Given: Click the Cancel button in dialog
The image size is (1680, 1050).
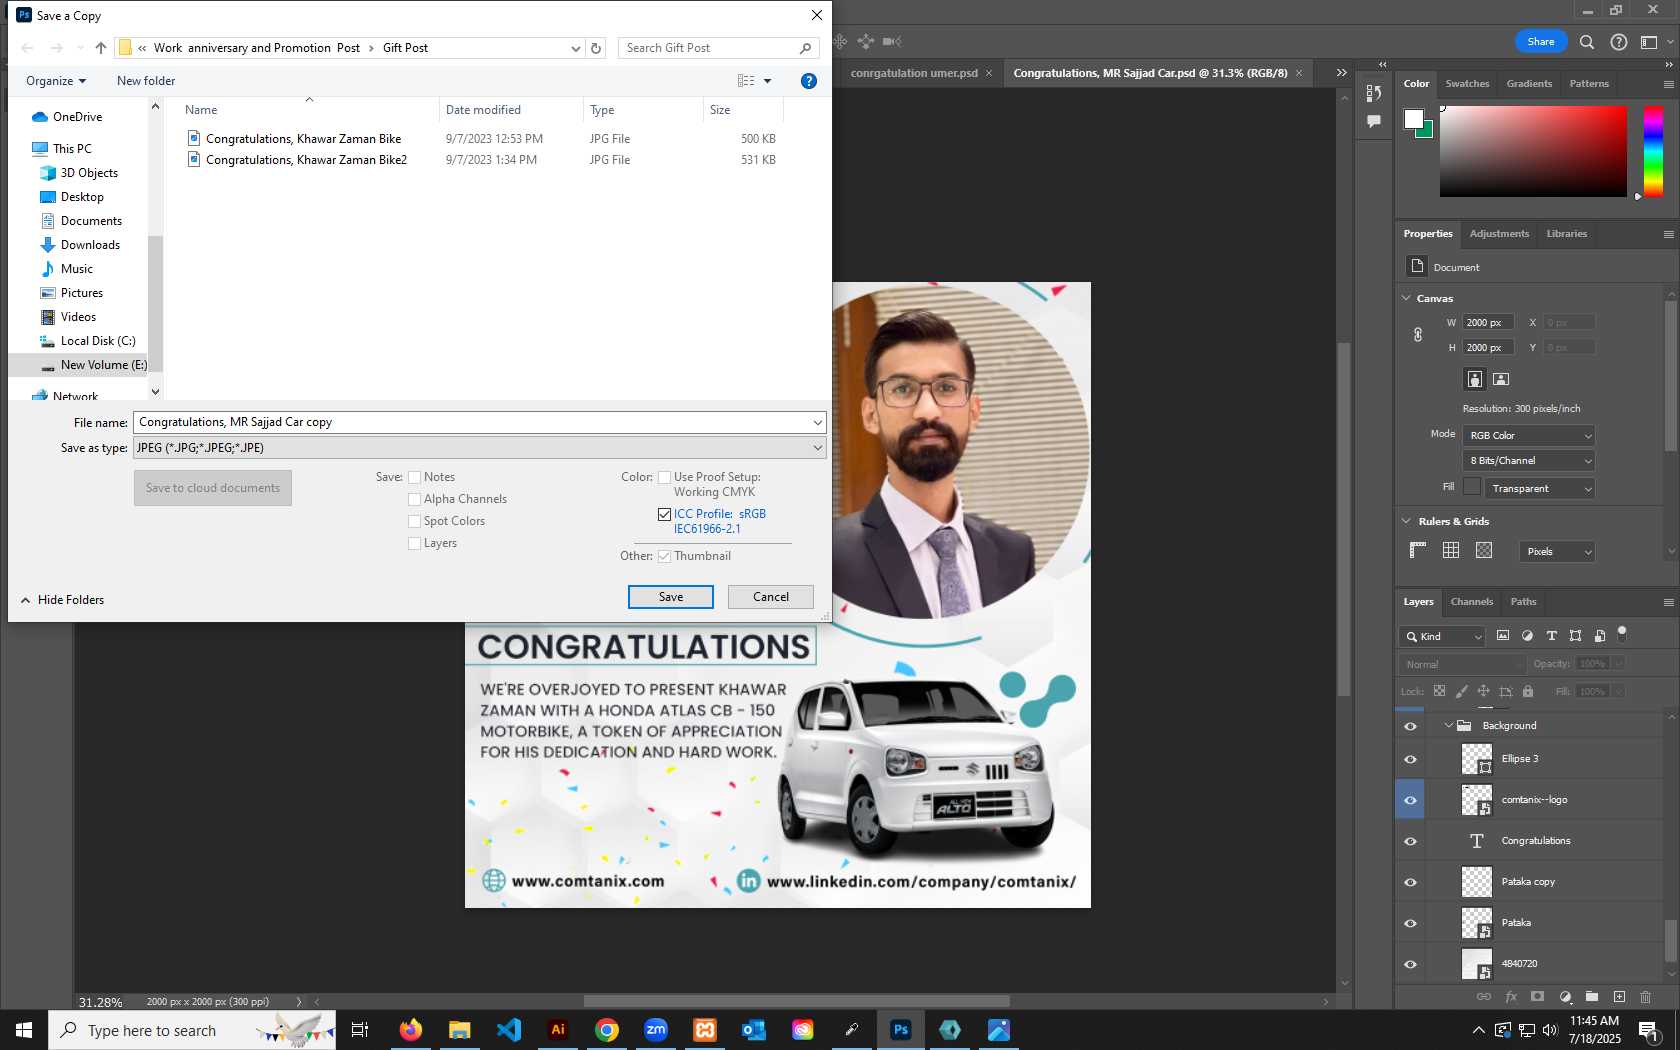Looking at the screenshot, I should tap(771, 597).
